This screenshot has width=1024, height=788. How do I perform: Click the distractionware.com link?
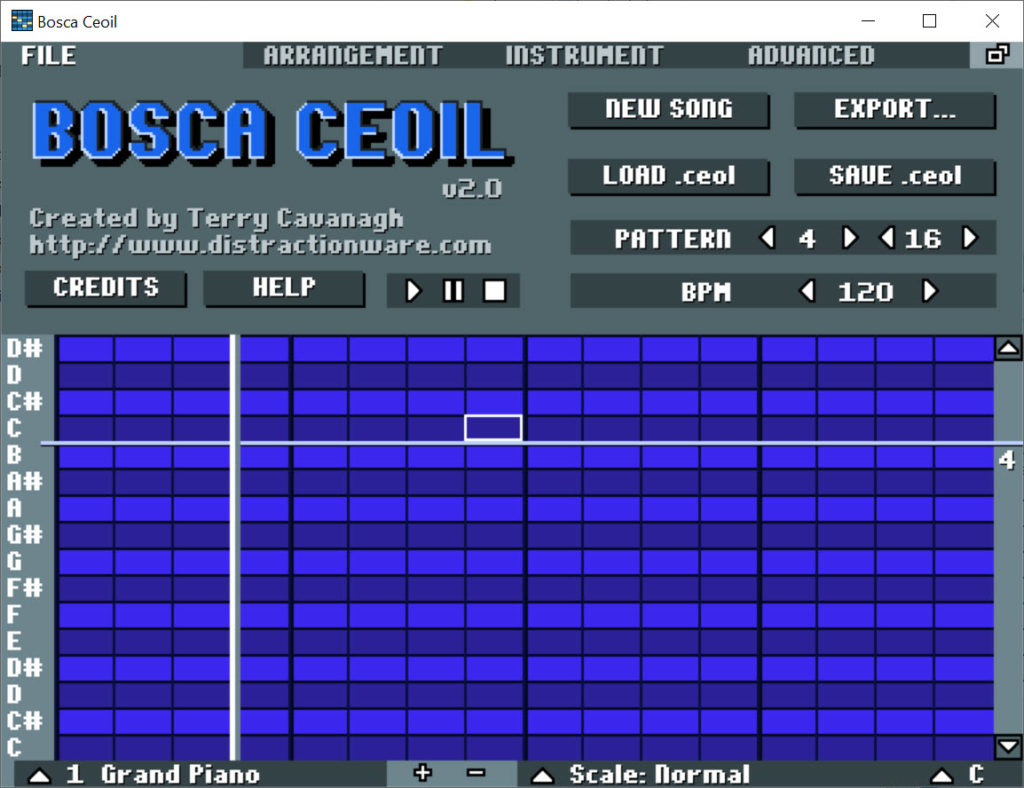click(x=260, y=245)
